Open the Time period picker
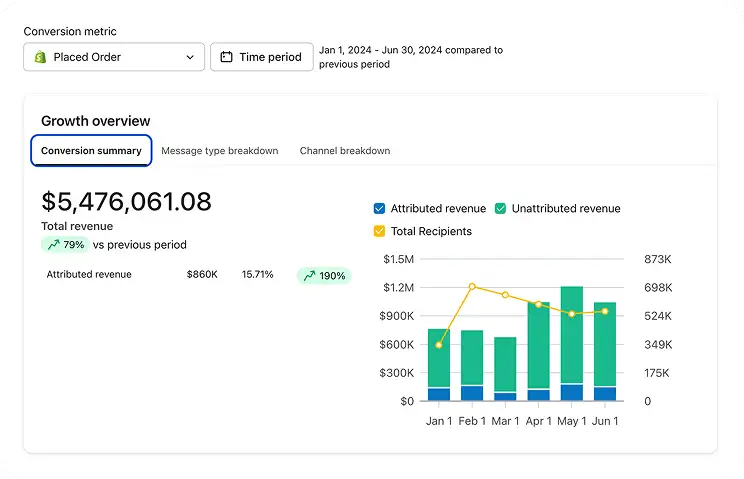The height and width of the screenshot is (479, 744). pos(262,57)
